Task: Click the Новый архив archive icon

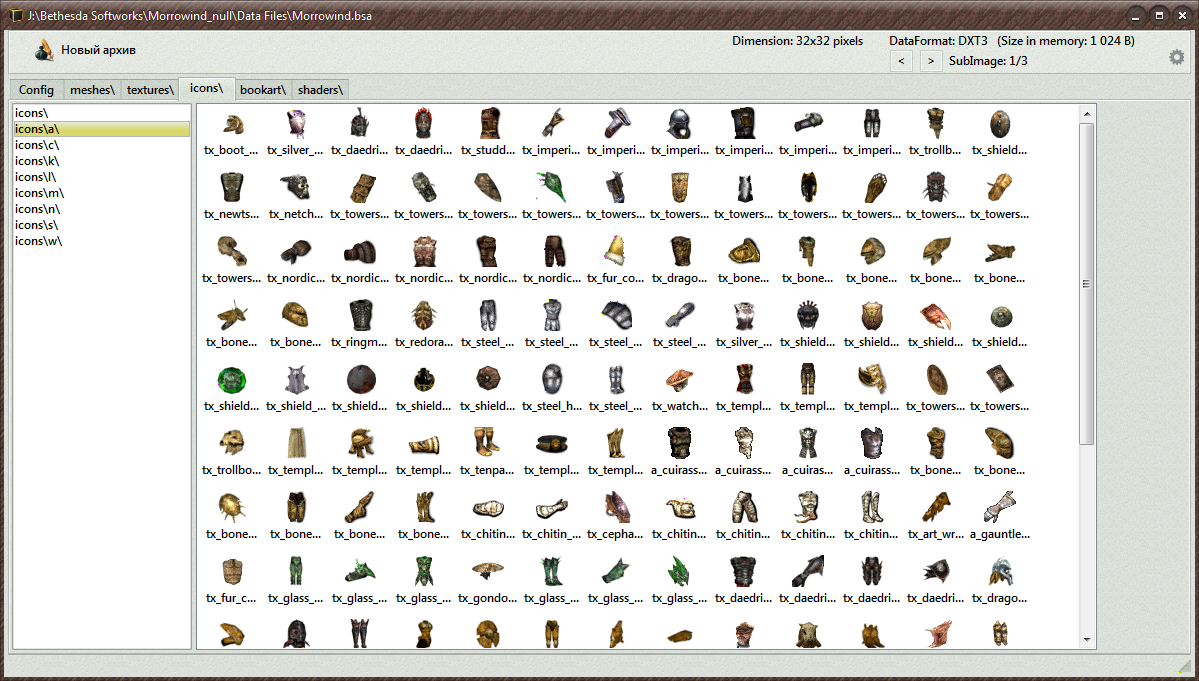Action: click(44, 50)
